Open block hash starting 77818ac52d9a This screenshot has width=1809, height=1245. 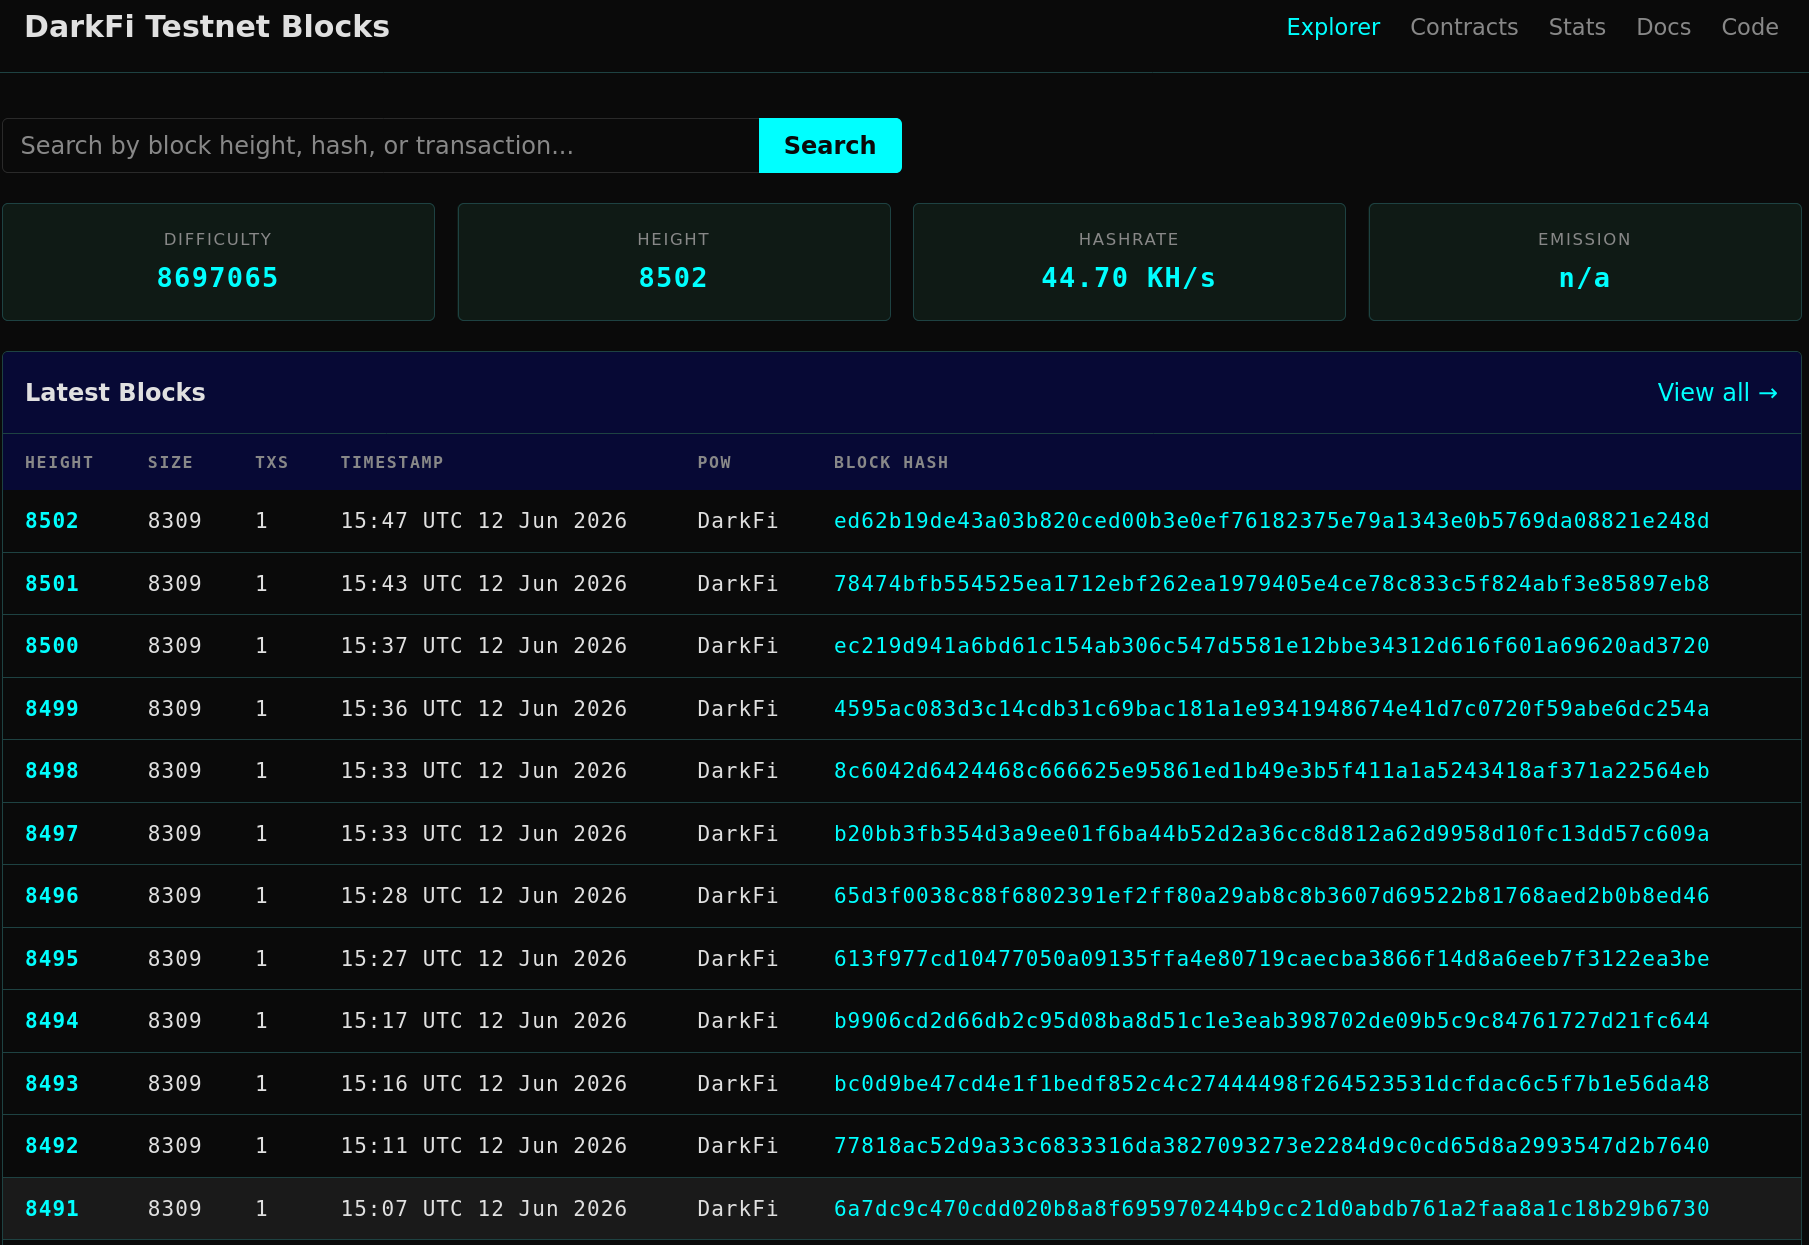(1272, 1146)
